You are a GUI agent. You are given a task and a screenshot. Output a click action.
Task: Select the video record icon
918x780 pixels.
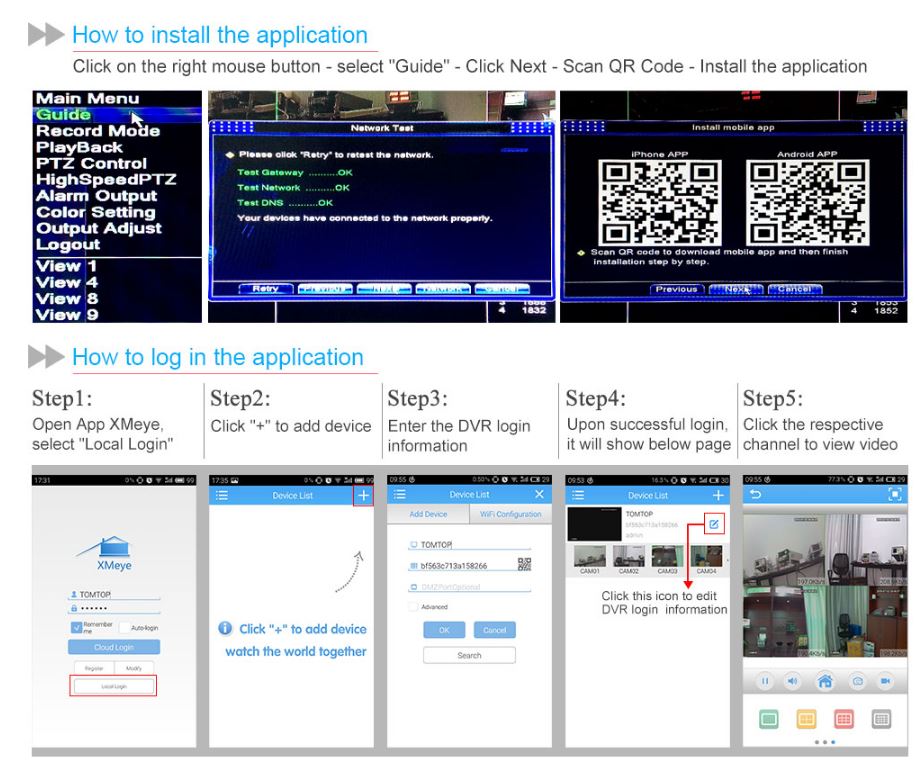887,681
